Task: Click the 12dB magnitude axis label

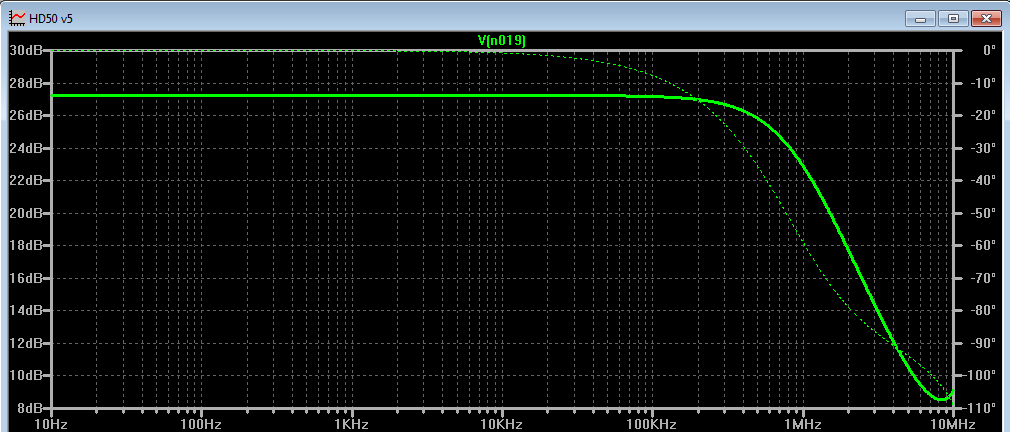Action: [x=25, y=343]
